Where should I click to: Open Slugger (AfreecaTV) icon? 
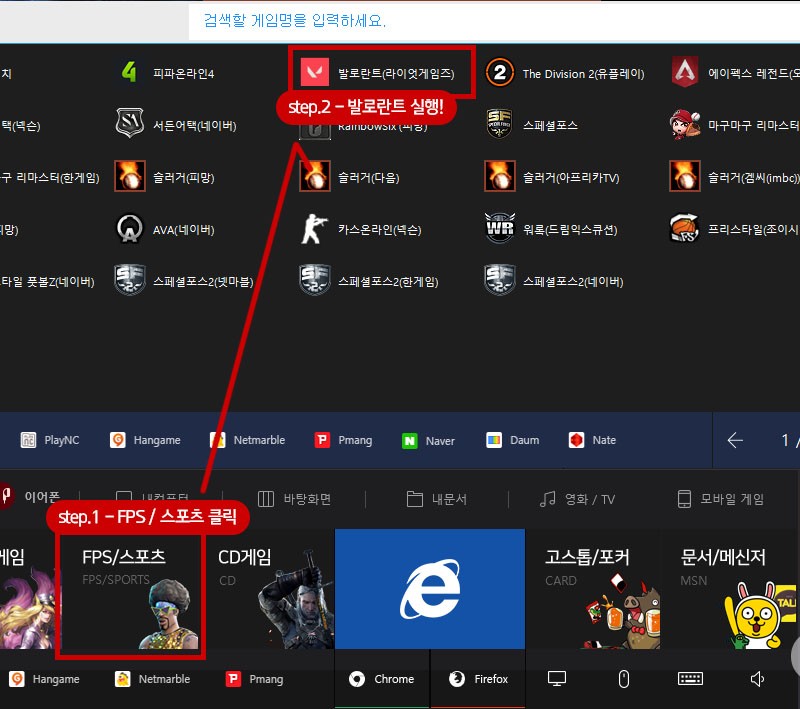click(499, 176)
